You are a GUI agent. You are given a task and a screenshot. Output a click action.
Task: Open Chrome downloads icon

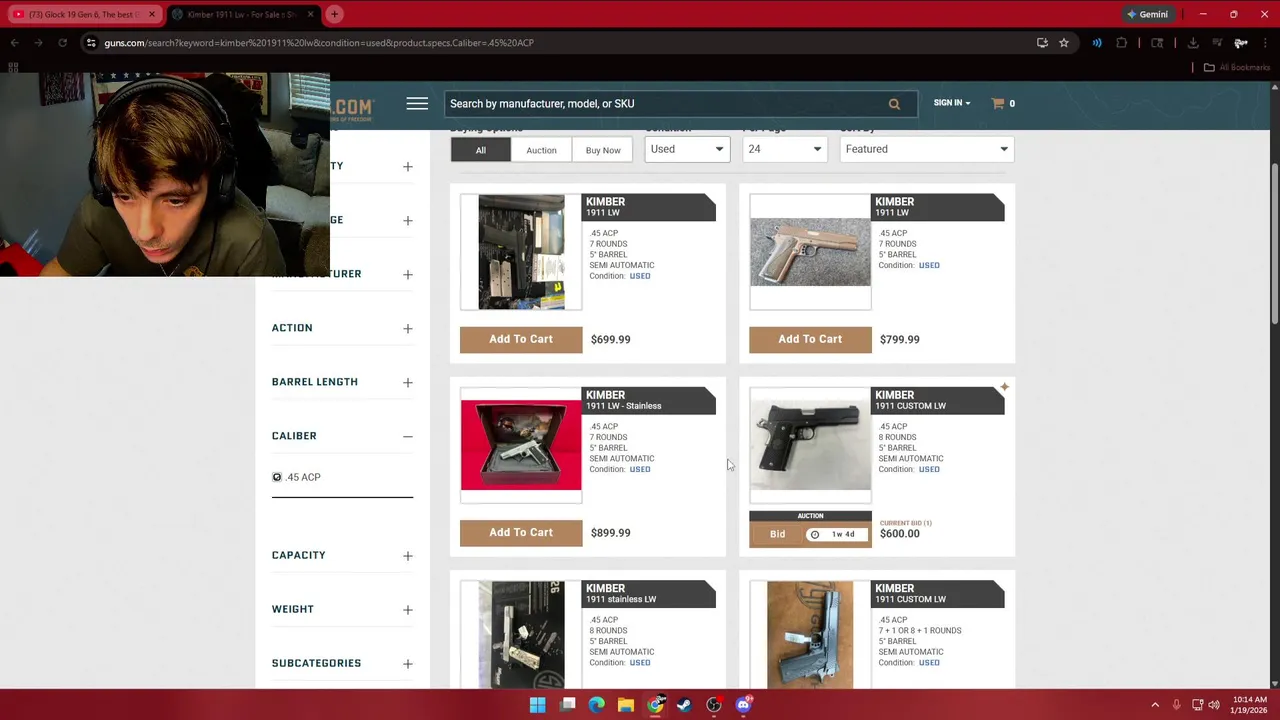(x=1193, y=43)
